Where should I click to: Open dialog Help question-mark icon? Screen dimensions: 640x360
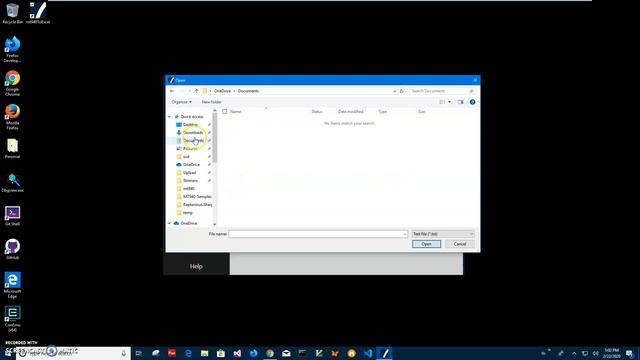(x=472, y=102)
